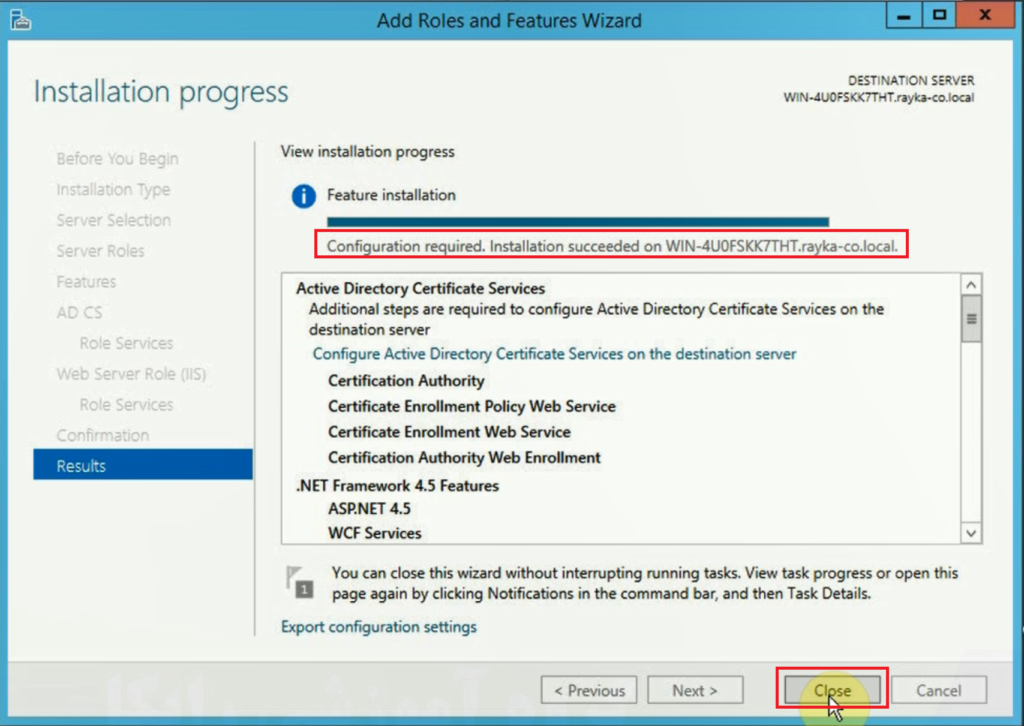This screenshot has height=726, width=1024.
Task: Select the Server Roles step
Action: click(x=101, y=251)
